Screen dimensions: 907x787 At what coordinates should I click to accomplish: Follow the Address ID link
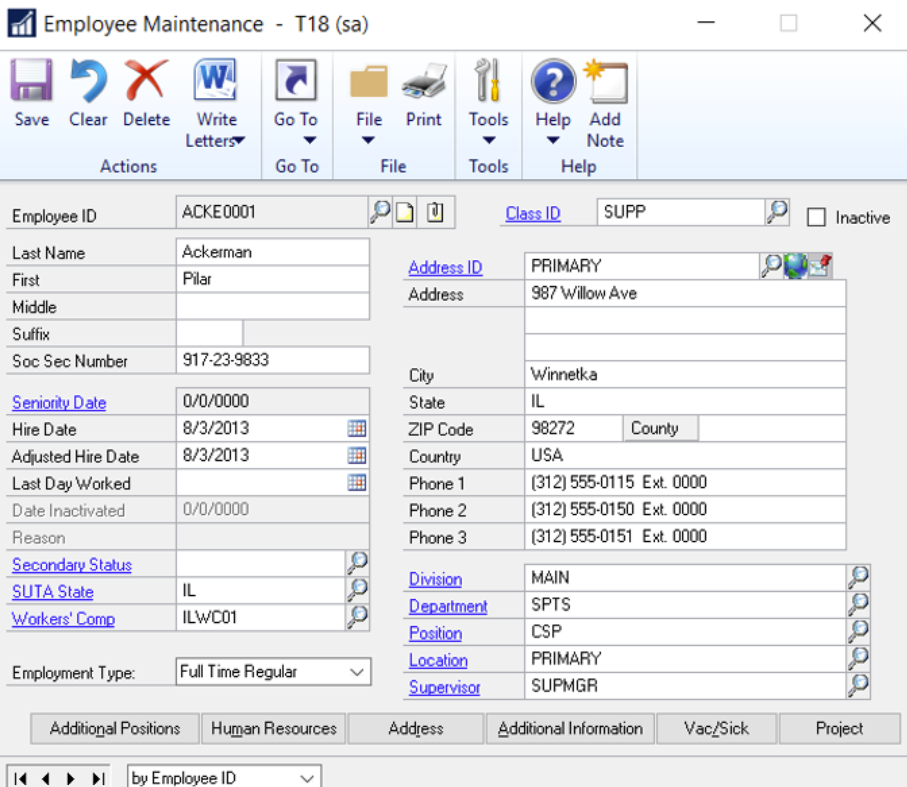click(445, 268)
